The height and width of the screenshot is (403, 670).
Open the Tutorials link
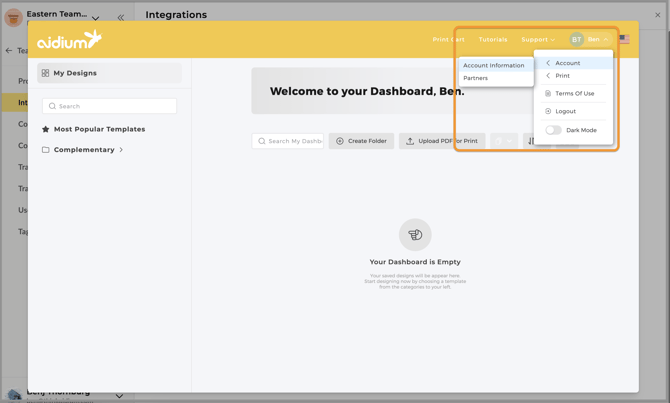tap(493, 40)
